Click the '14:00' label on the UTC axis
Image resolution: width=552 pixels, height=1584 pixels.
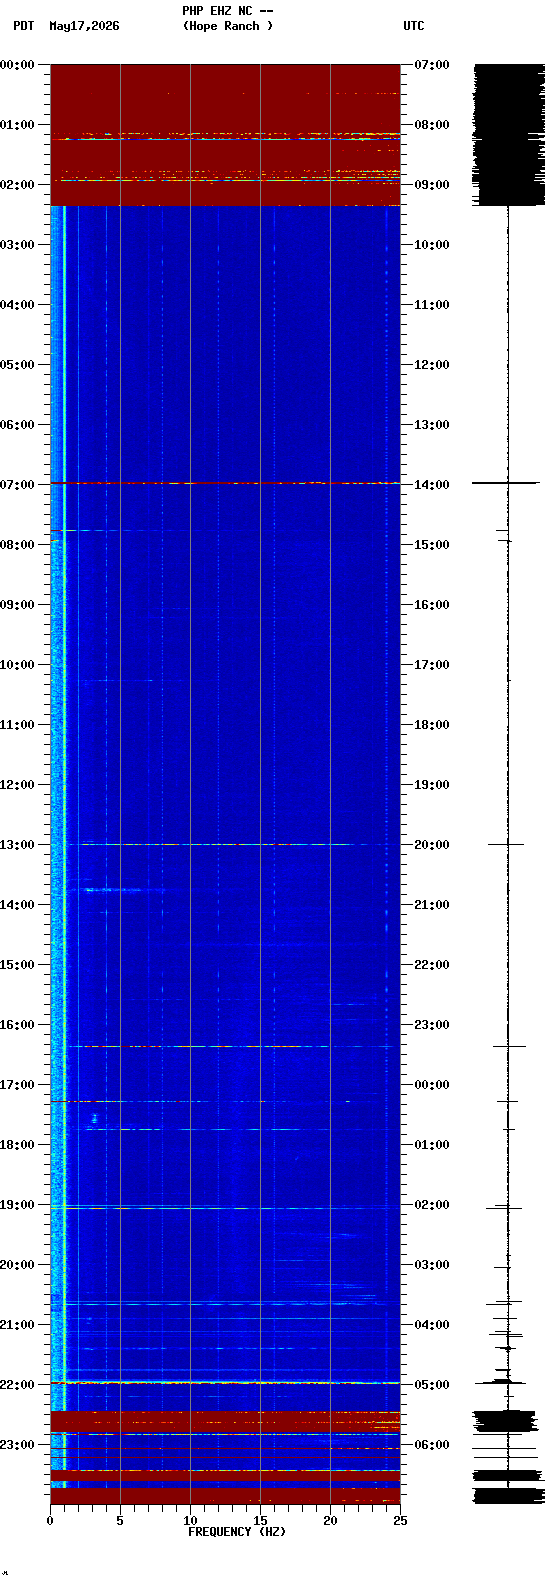pos(432,485)
